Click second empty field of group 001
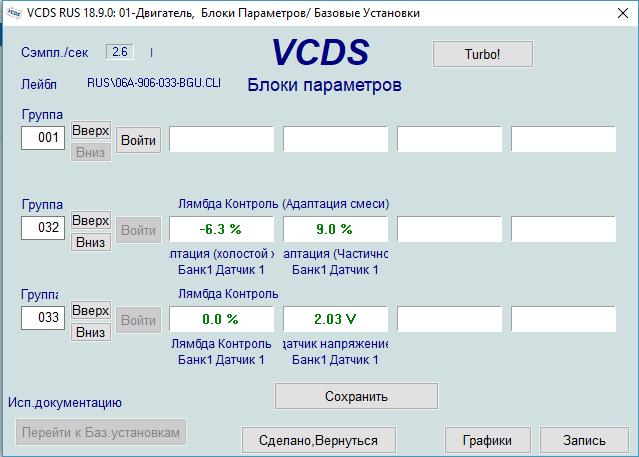639x457 pixels. (x=335, y=139)
